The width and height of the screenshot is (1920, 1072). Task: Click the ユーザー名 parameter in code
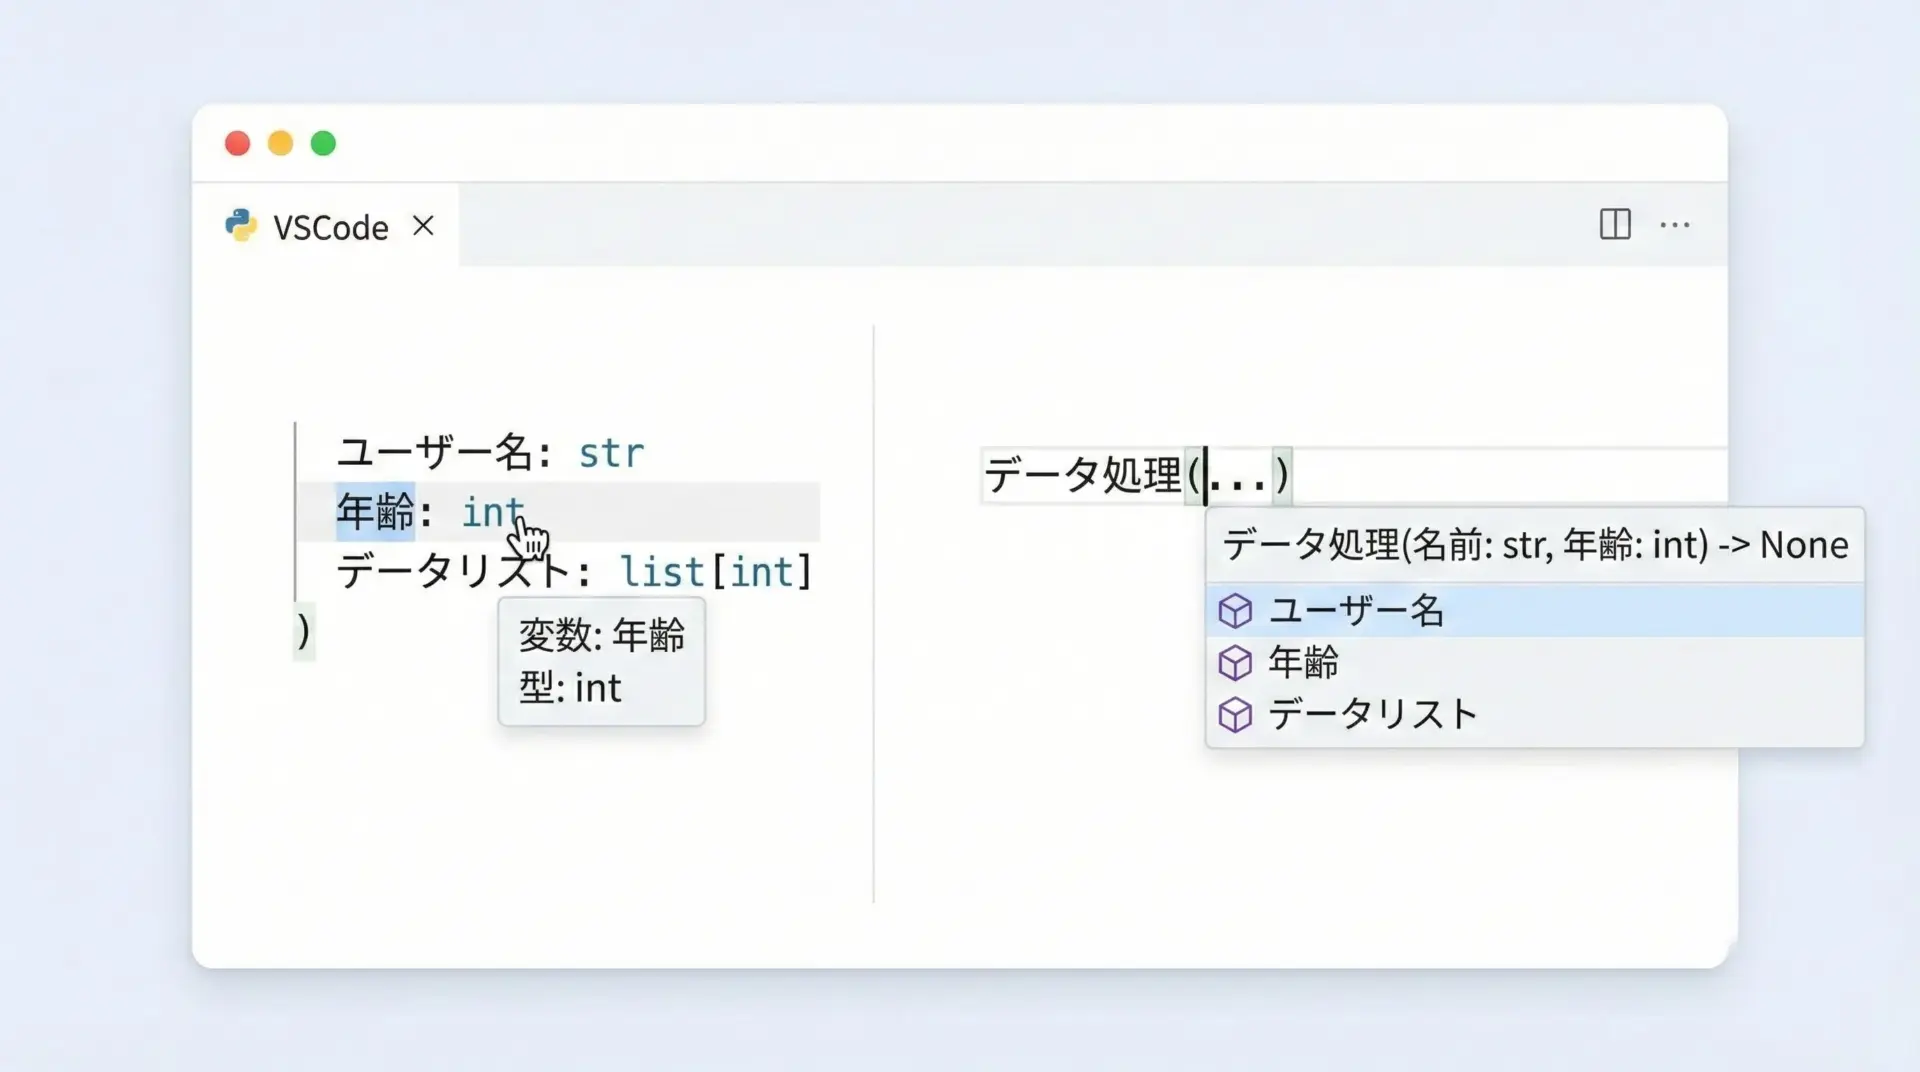coord(434,453)
